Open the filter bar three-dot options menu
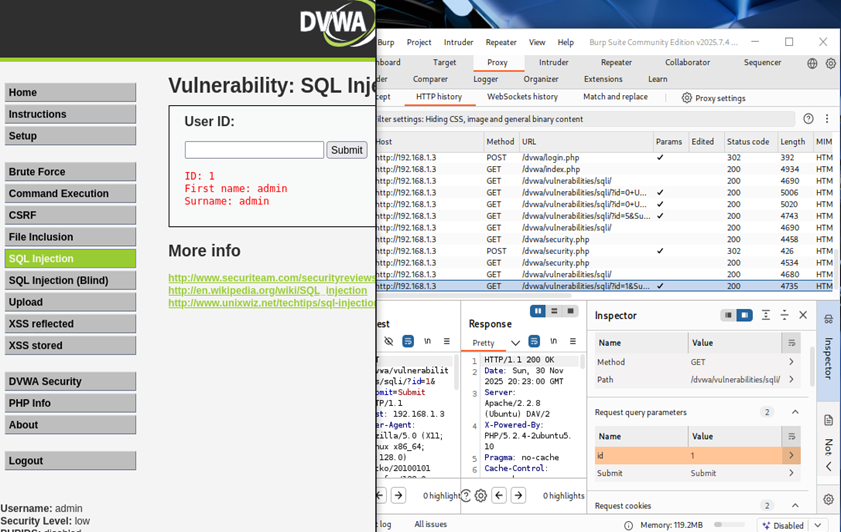The image size is (841, 532). click(827, 119)
